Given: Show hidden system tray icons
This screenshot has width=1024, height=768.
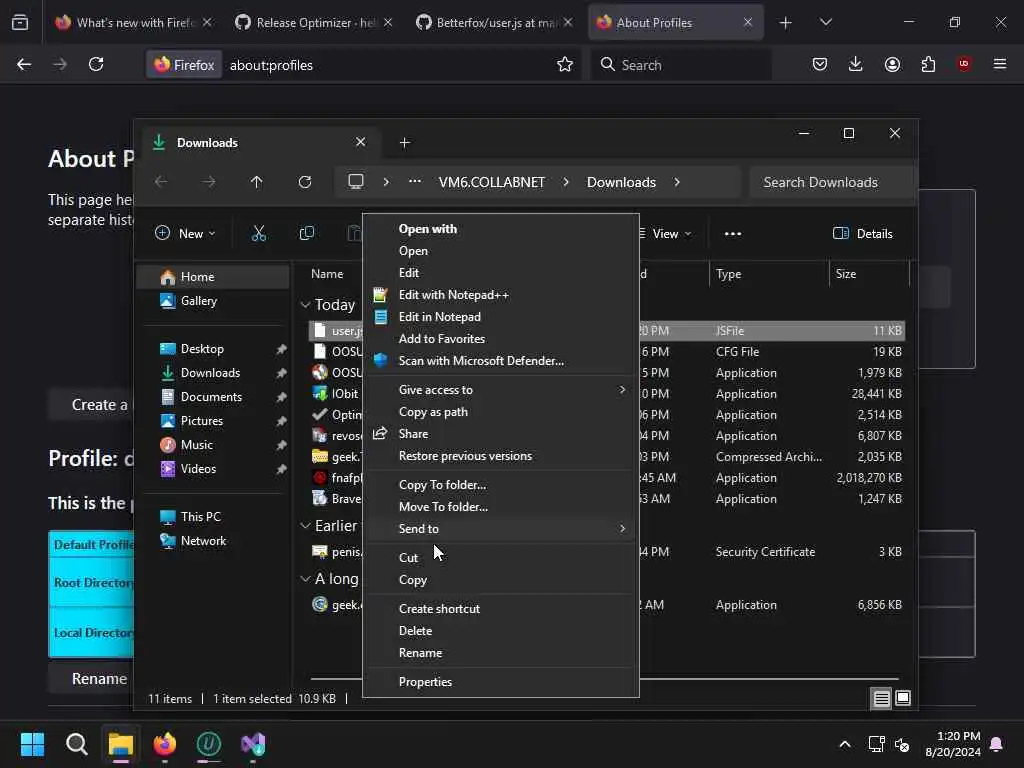Looking at the screenshot, I should tap(844, 744).
